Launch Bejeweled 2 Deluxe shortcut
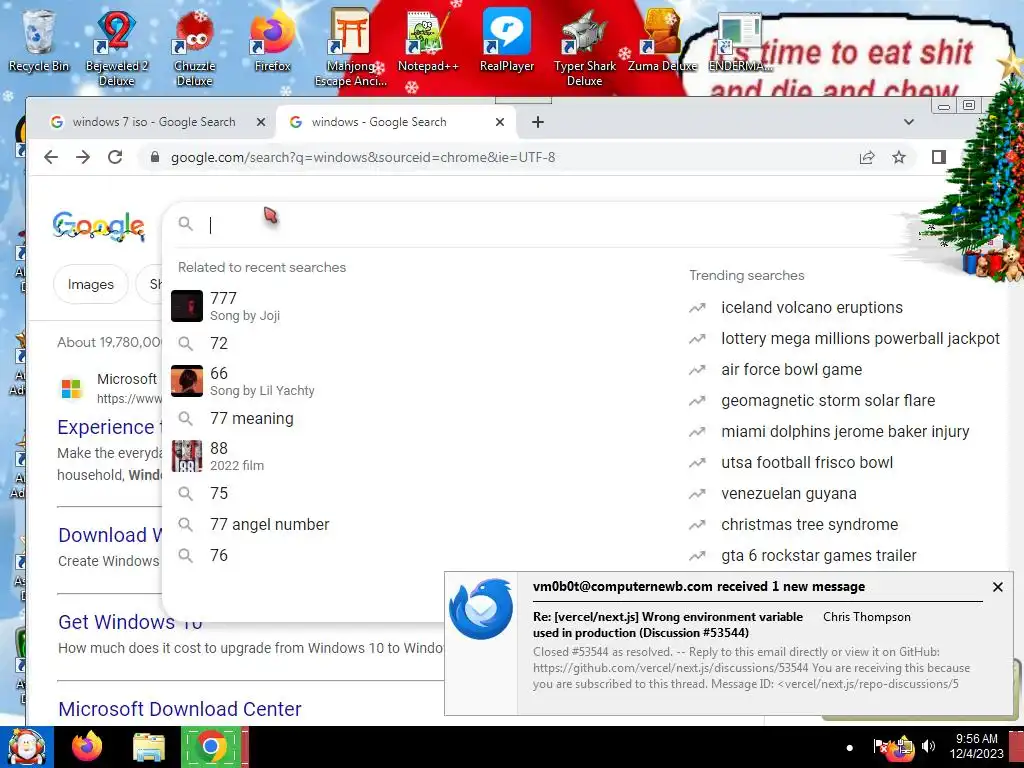Viewport: 1024px width, 768px height. tap(116, 47)
